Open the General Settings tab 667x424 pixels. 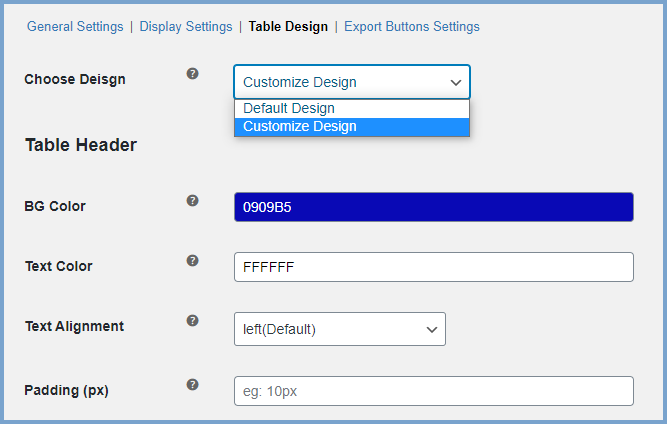tap(75, 26)
